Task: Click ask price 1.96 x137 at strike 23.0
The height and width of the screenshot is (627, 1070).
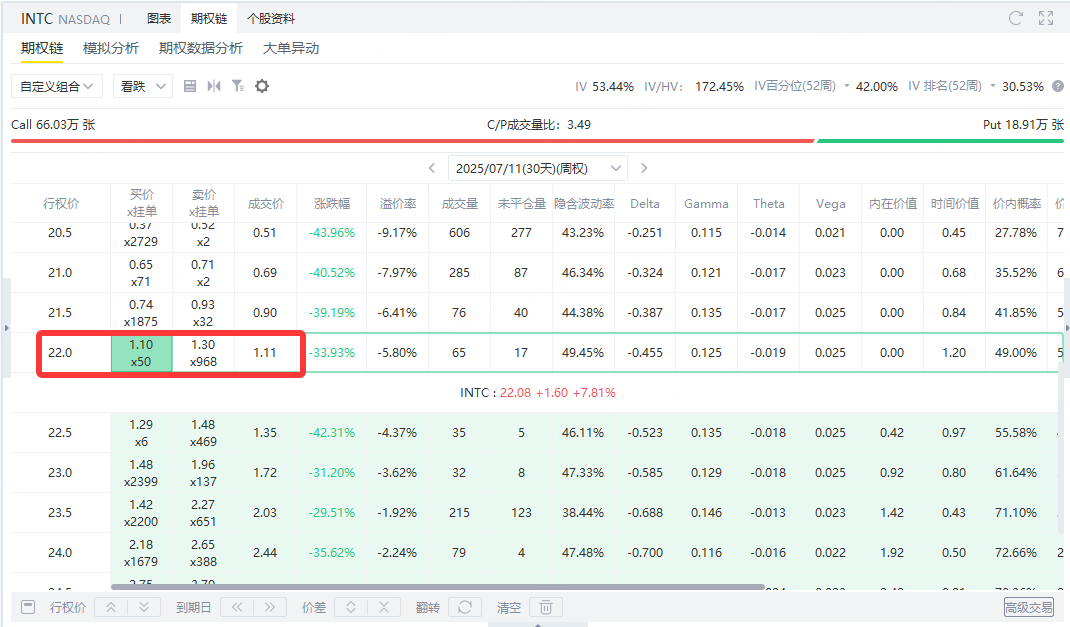Action: point(203,473)
